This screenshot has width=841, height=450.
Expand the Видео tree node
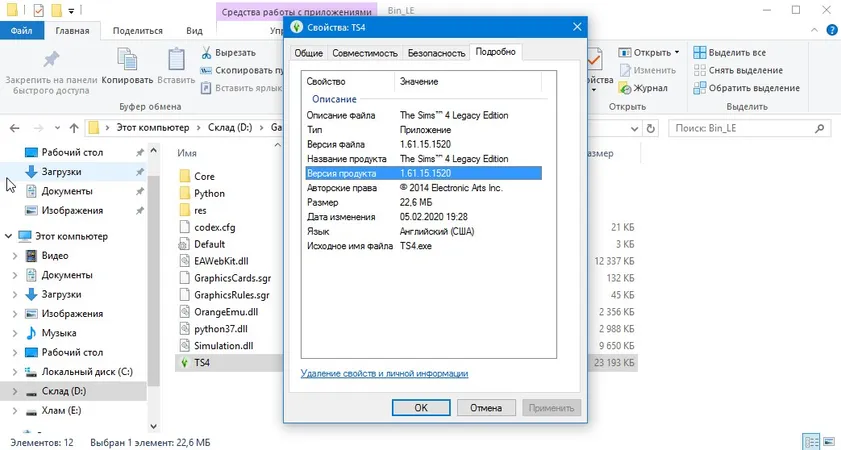click(15, 256)
